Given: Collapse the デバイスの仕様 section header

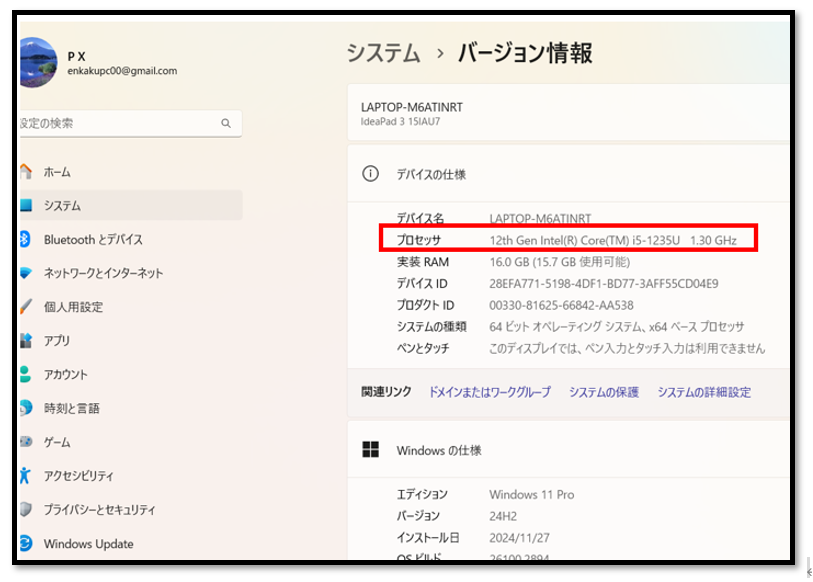Looking at the screenshot, I should 568,174.
